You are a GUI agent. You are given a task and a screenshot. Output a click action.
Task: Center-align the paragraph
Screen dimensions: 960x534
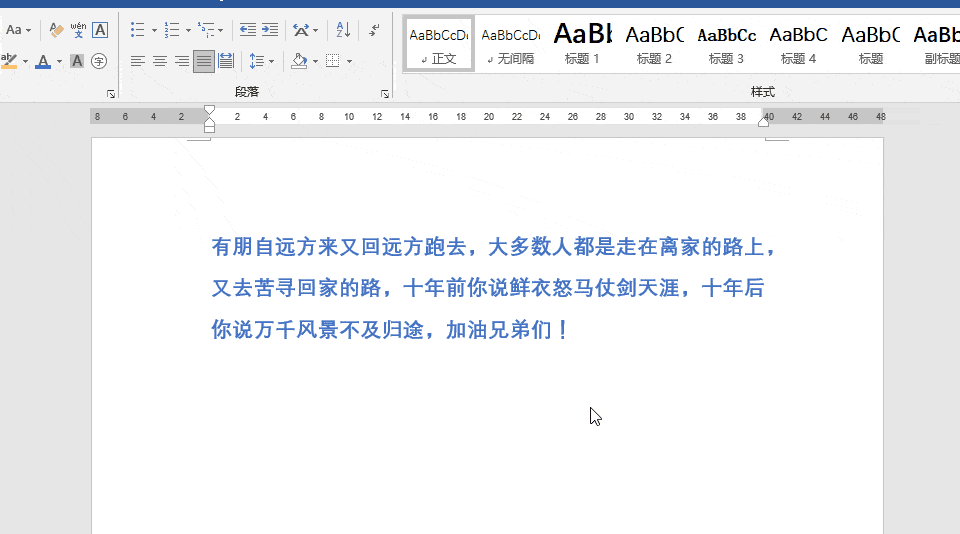[x=160, y=61]
